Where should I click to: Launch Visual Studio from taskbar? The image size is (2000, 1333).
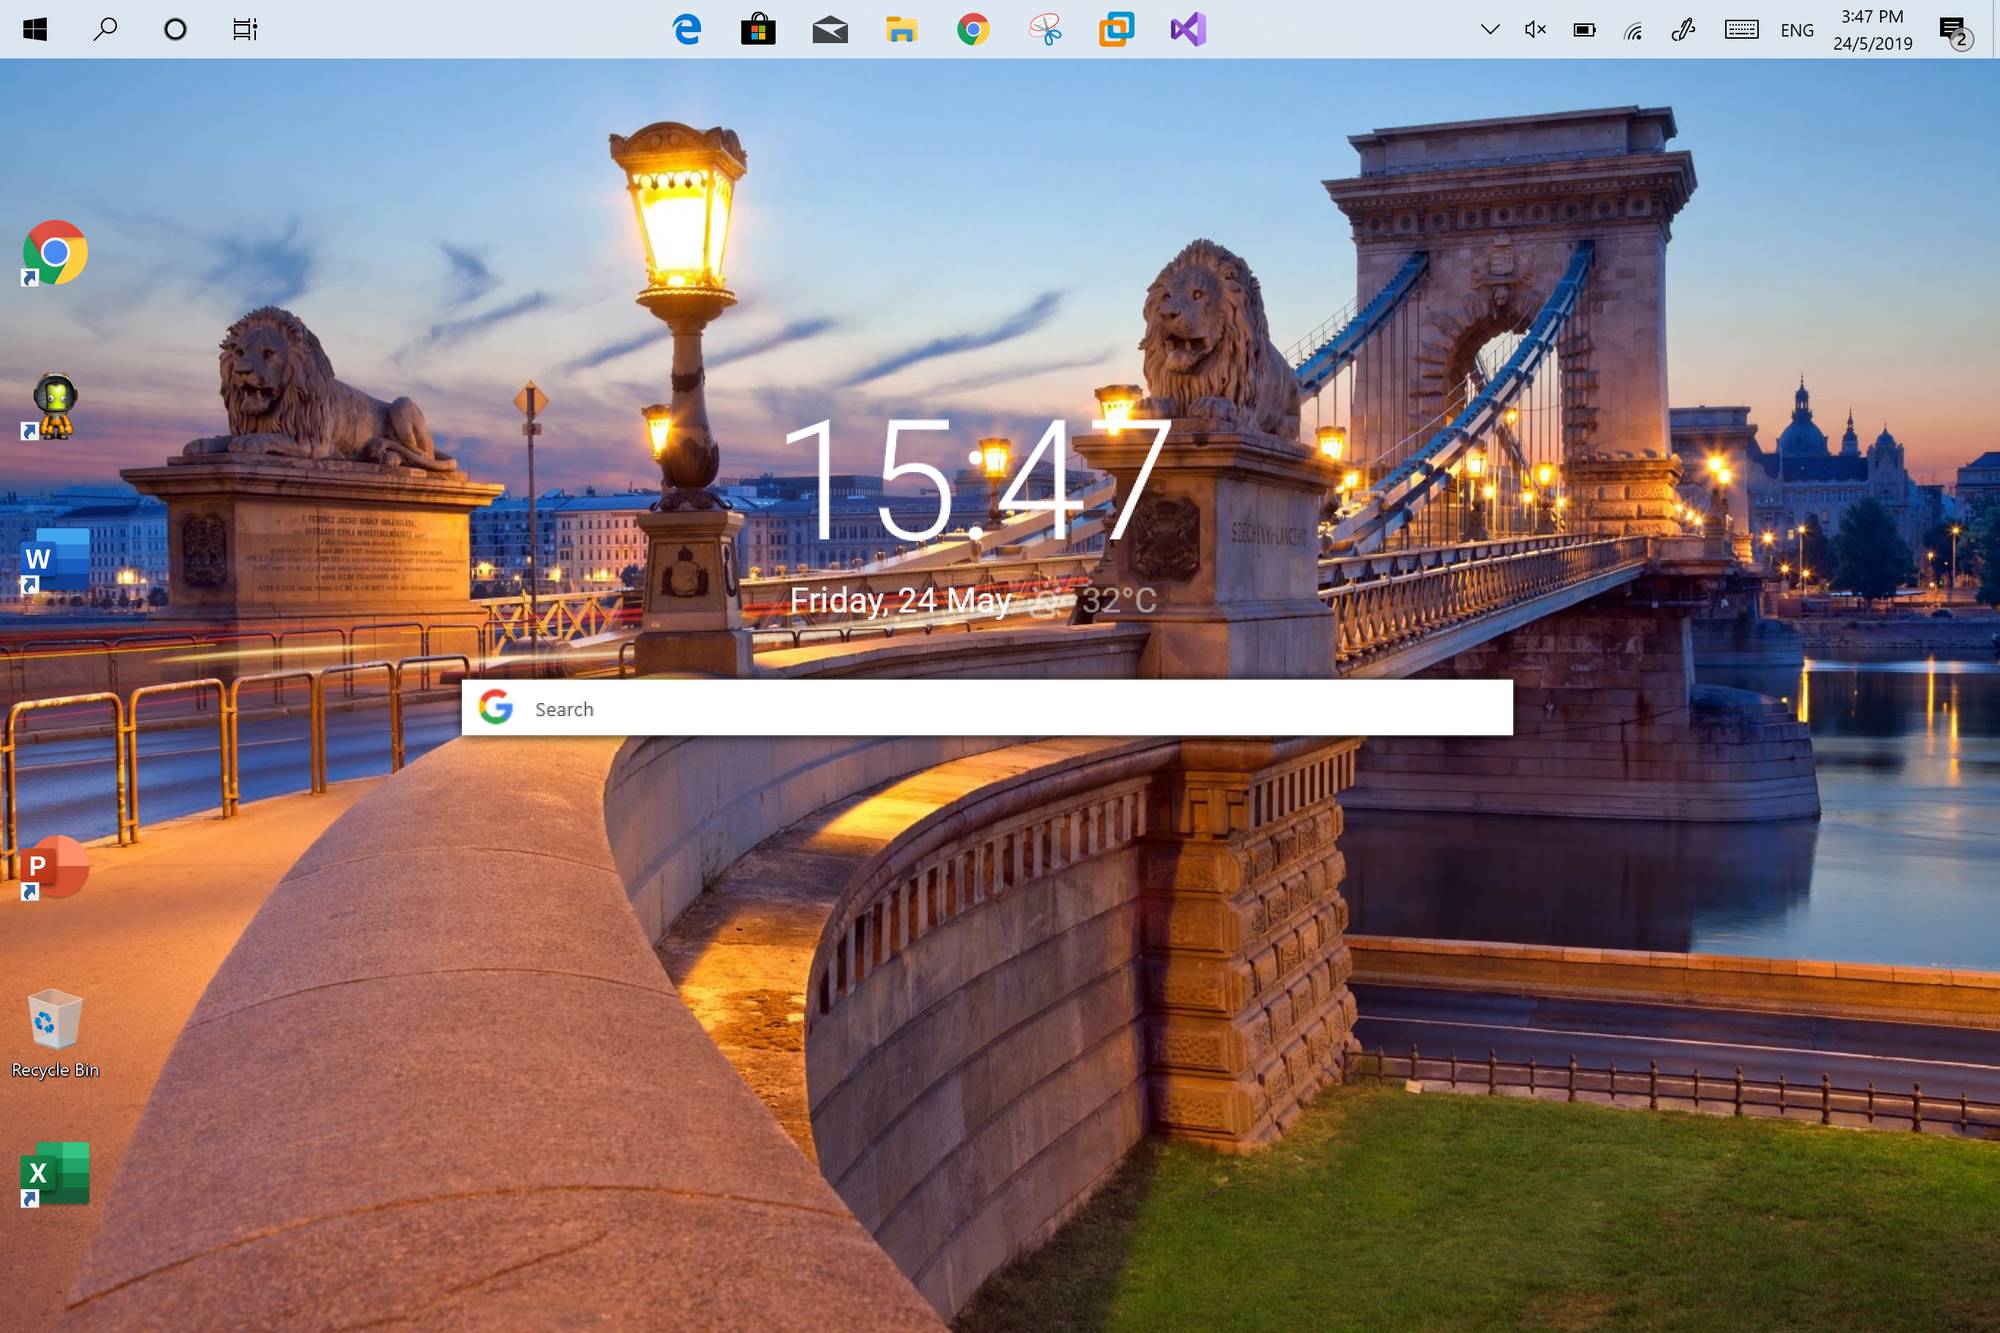pos(1188,29)
